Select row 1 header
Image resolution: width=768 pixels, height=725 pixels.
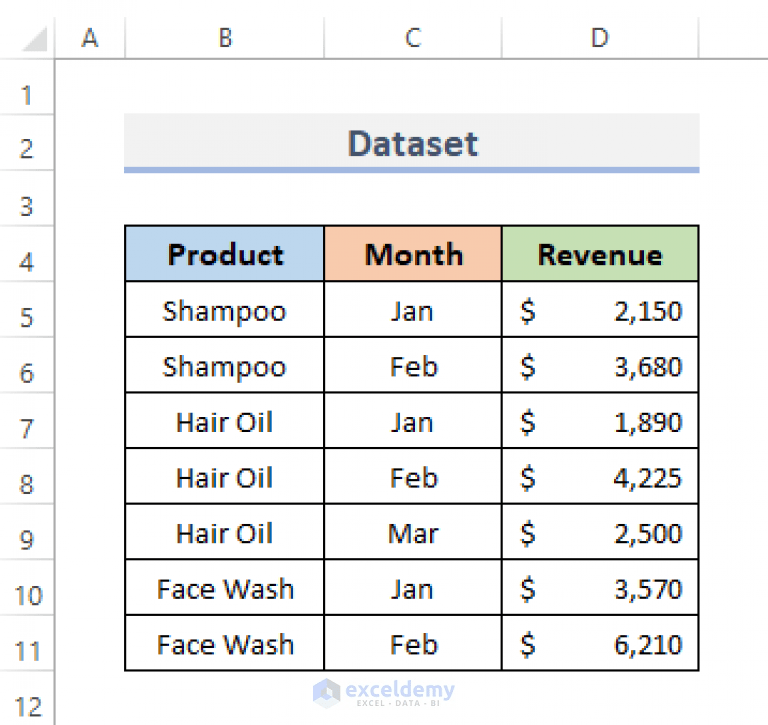tap(26, 88)
